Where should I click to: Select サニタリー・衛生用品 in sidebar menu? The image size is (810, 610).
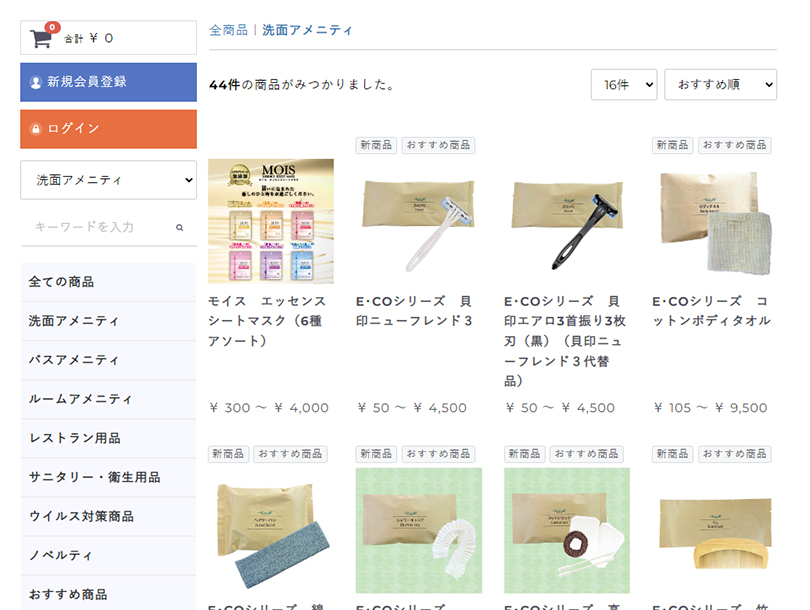108,477
